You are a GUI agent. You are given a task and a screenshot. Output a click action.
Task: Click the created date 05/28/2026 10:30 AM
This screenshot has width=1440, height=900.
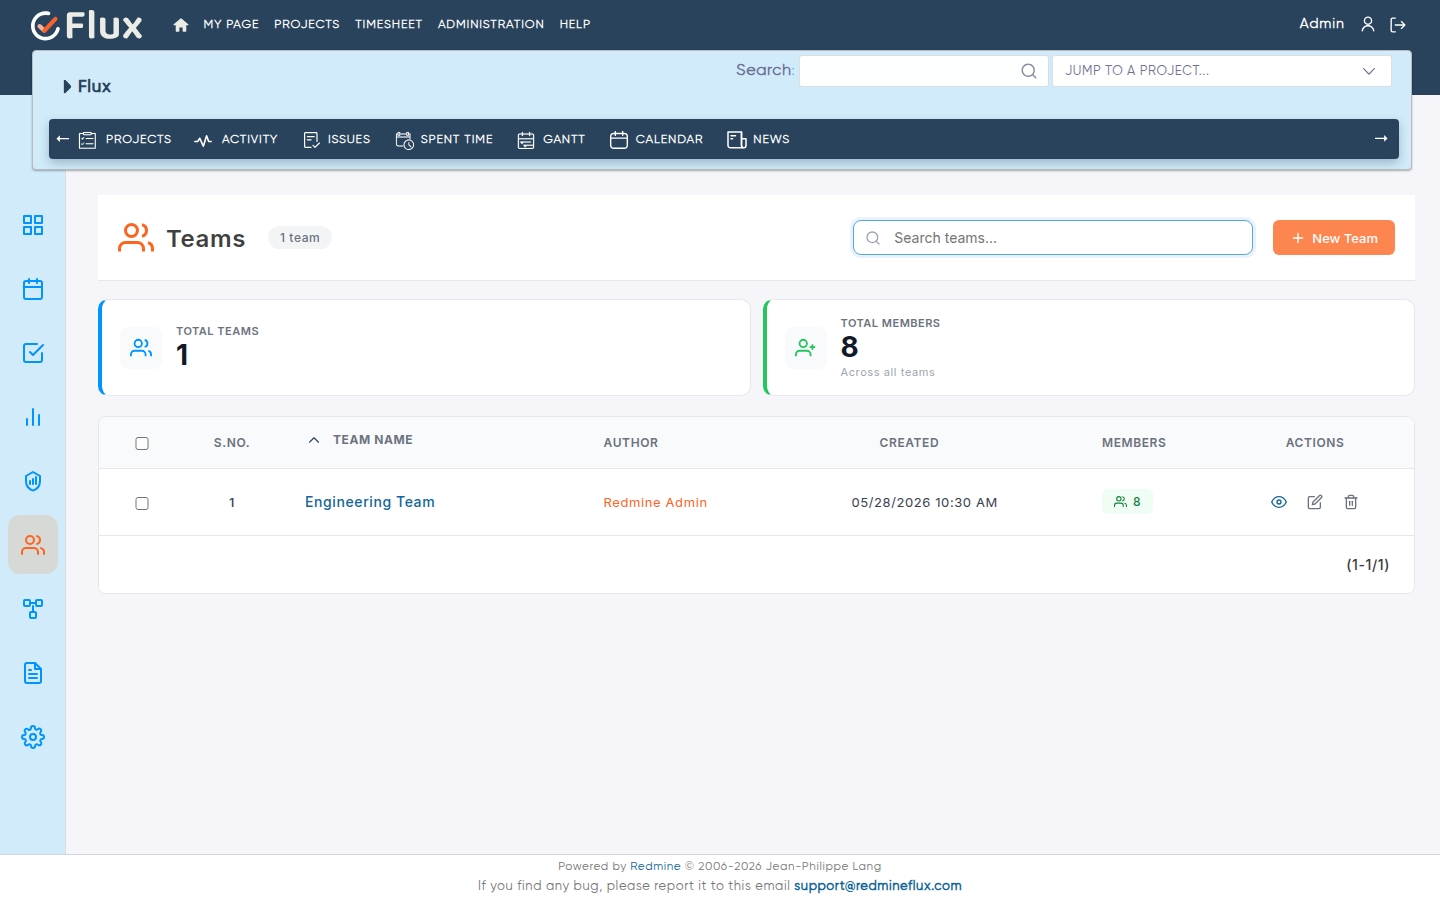[925, 503]
